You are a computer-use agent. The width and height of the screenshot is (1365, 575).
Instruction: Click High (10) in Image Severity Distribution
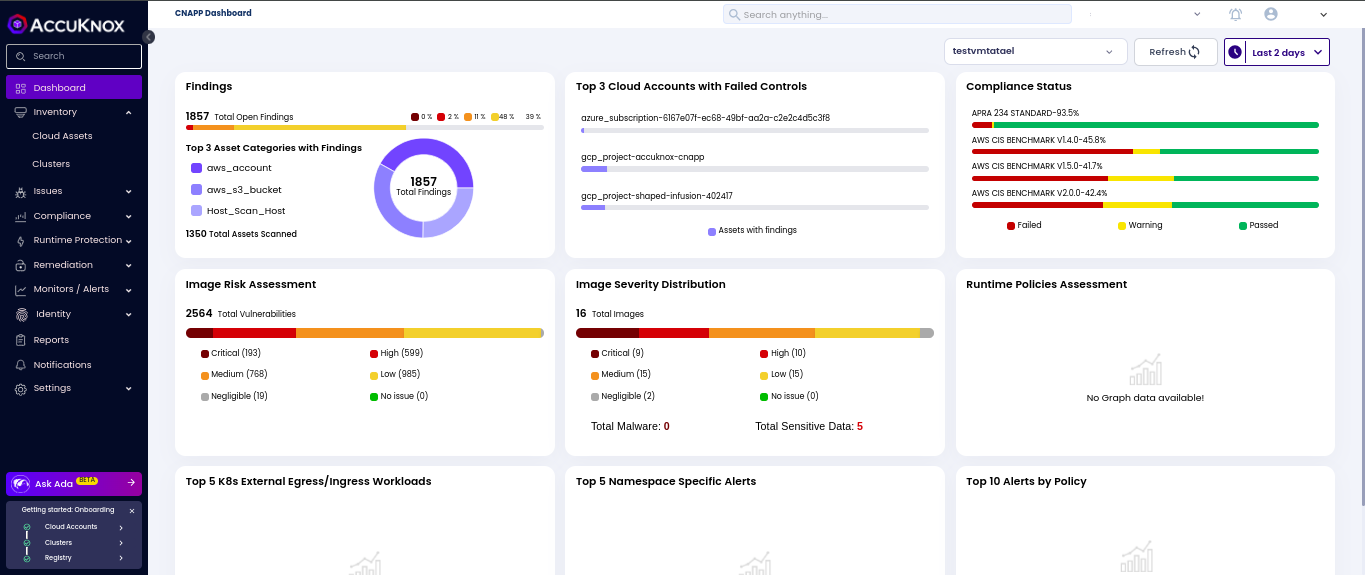783,353
